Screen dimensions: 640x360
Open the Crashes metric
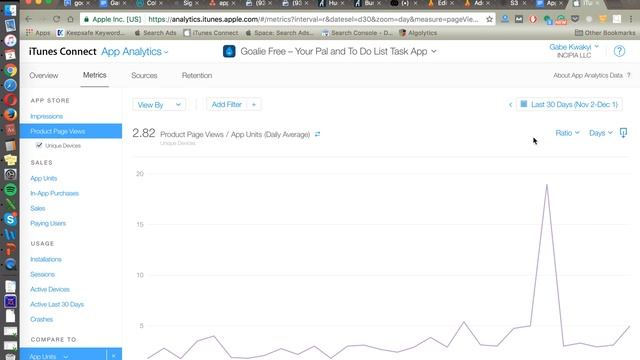point(41,320)
